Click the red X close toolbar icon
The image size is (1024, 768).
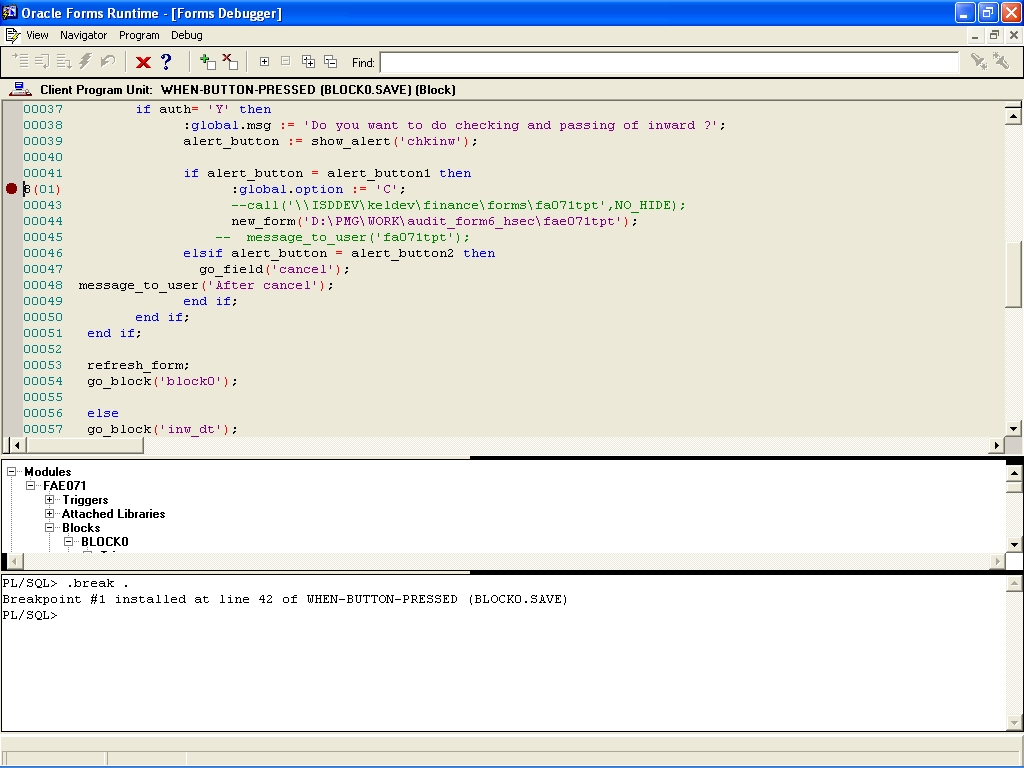click(x=143, y=62)
